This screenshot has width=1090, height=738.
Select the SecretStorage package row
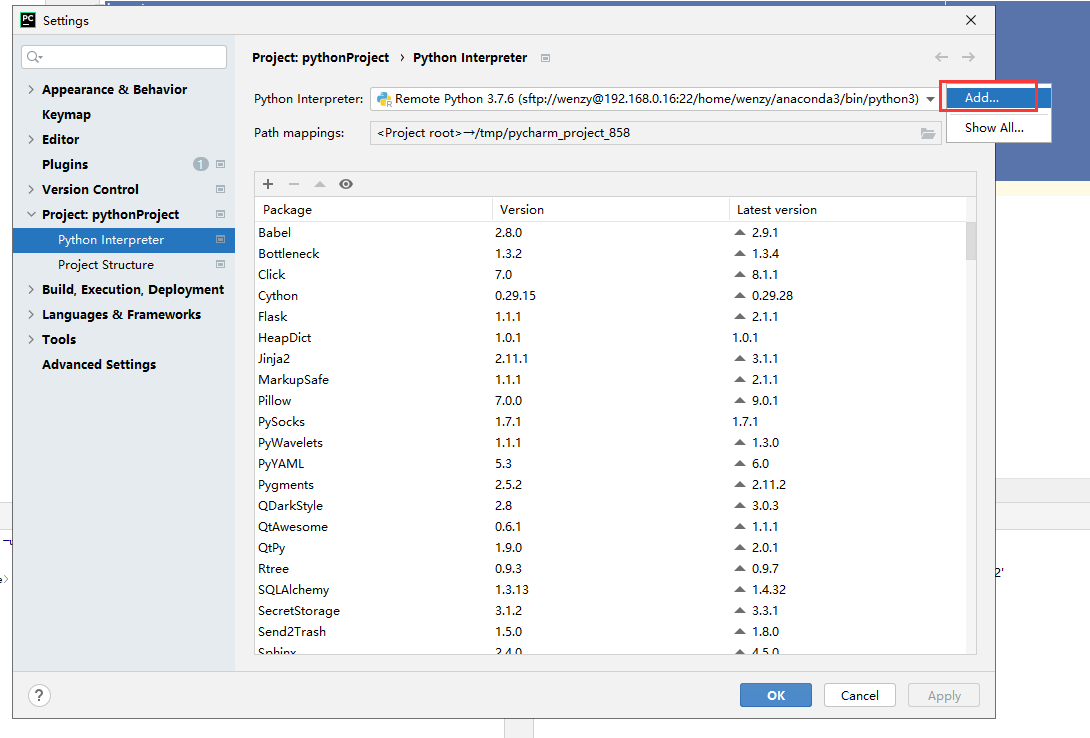coord(610,611)
